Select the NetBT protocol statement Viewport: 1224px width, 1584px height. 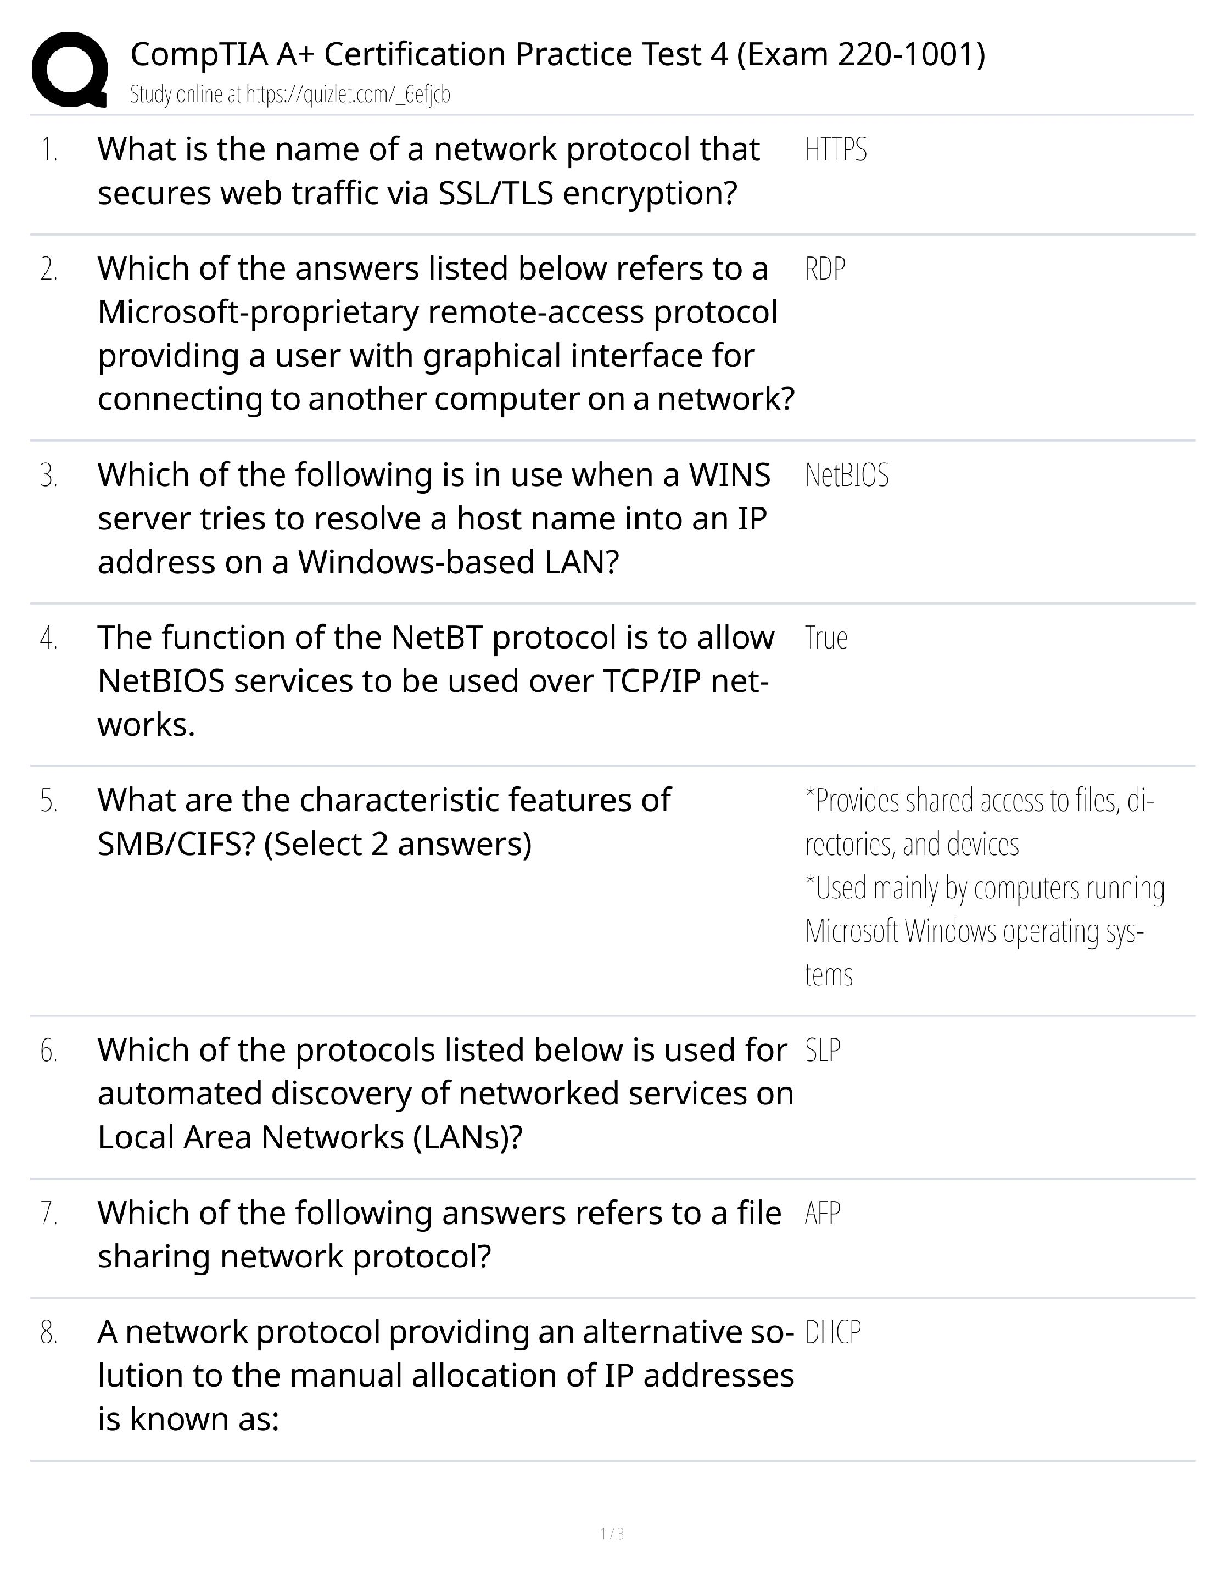[x=435, y=681]
